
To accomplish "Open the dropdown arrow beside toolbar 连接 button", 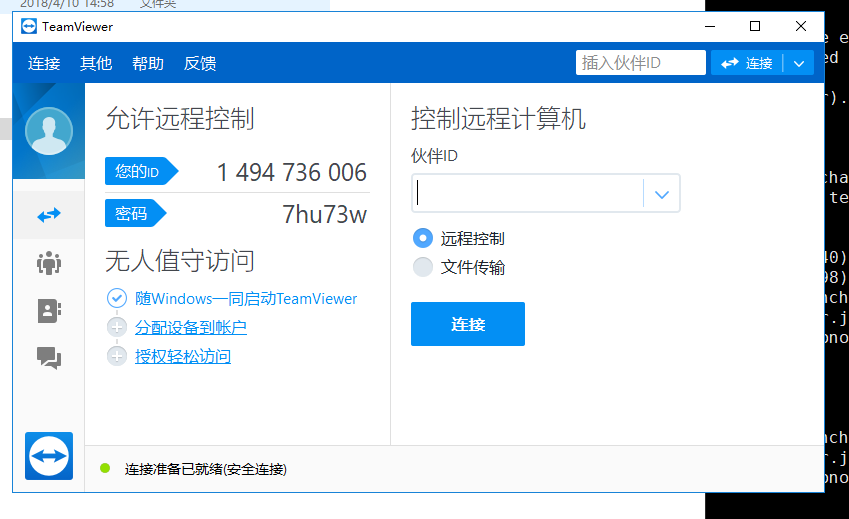I will point(799,63).
